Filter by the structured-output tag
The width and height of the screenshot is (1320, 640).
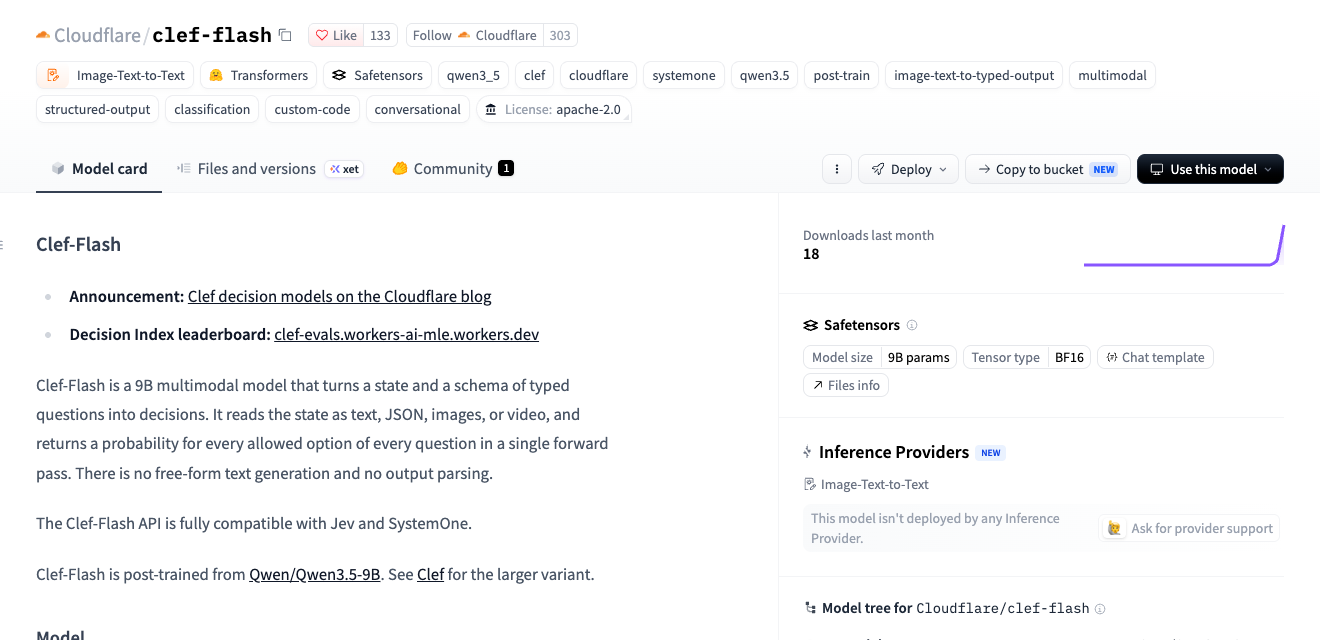coord(98,109)
